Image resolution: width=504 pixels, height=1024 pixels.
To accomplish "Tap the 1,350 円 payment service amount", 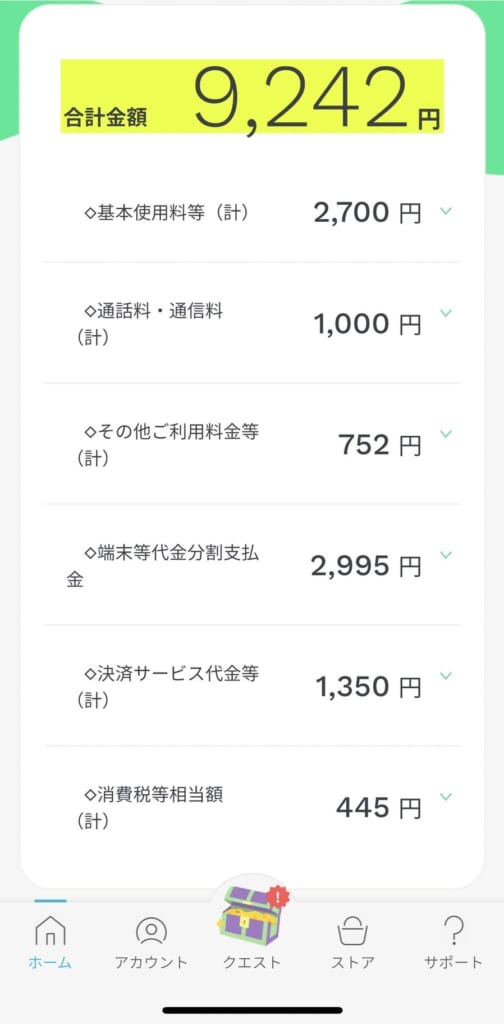I will (x=369, y=687).
